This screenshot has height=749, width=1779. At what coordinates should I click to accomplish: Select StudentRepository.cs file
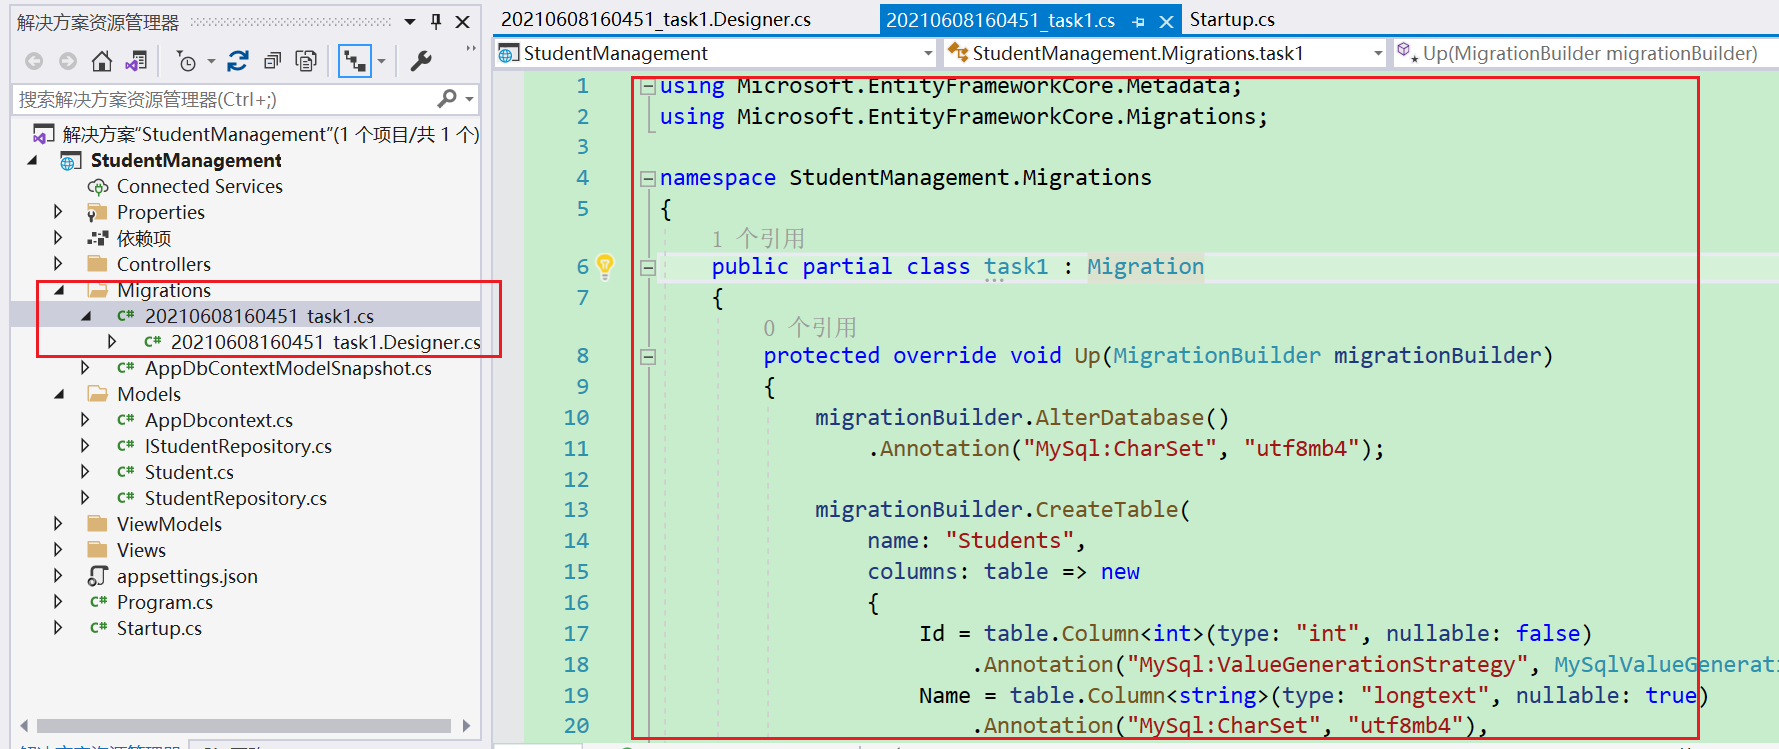click(235, 498)
